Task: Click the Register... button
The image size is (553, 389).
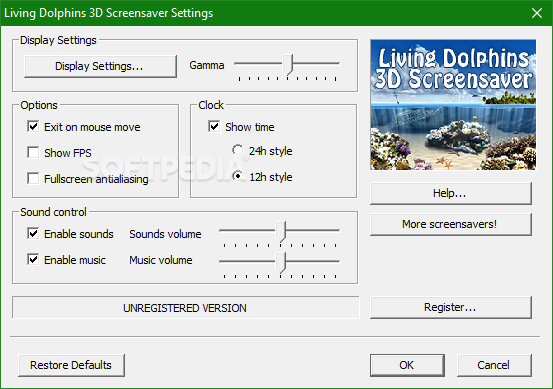Action: click(x=451, y=308)
